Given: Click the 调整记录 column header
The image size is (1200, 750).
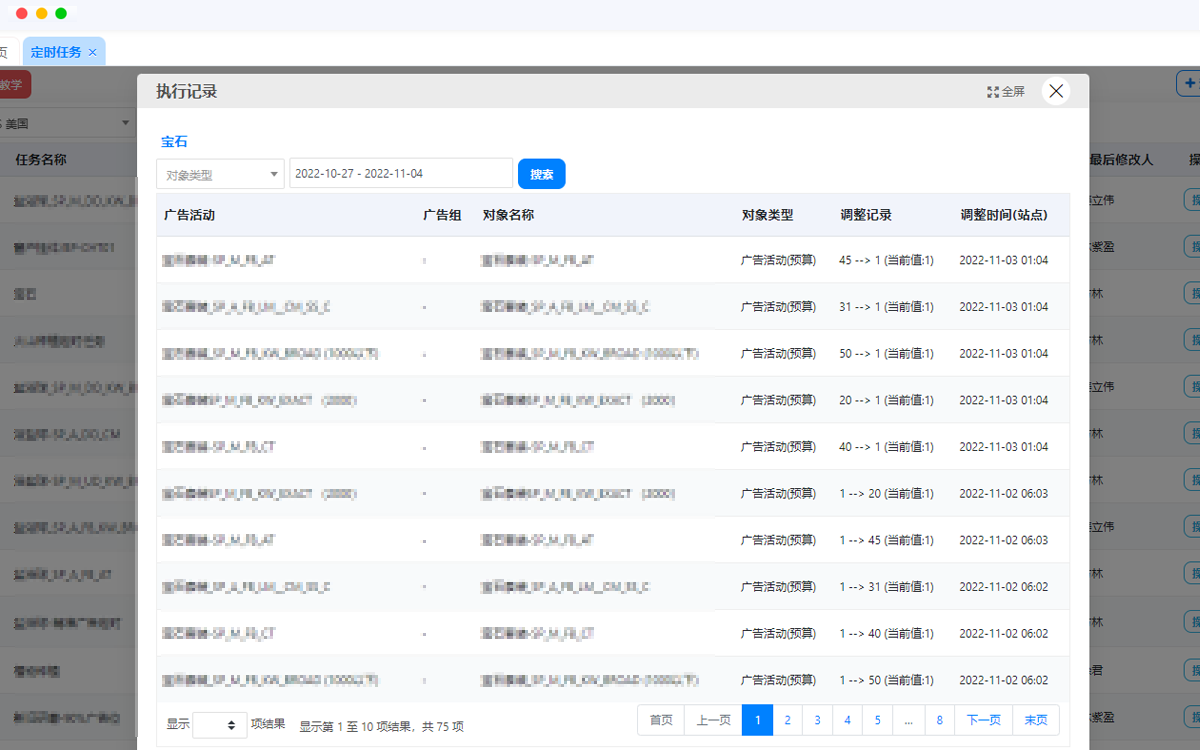Looking at the screenshot, I should pos(866,215).
